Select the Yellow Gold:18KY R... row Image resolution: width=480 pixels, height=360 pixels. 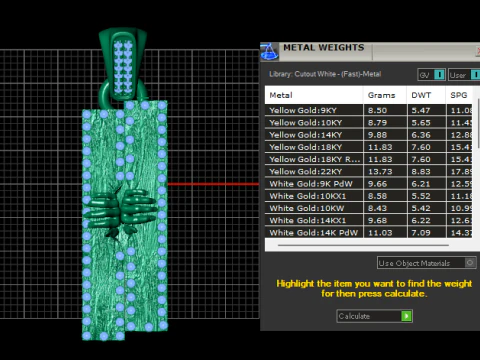click(x=368, y=159)
